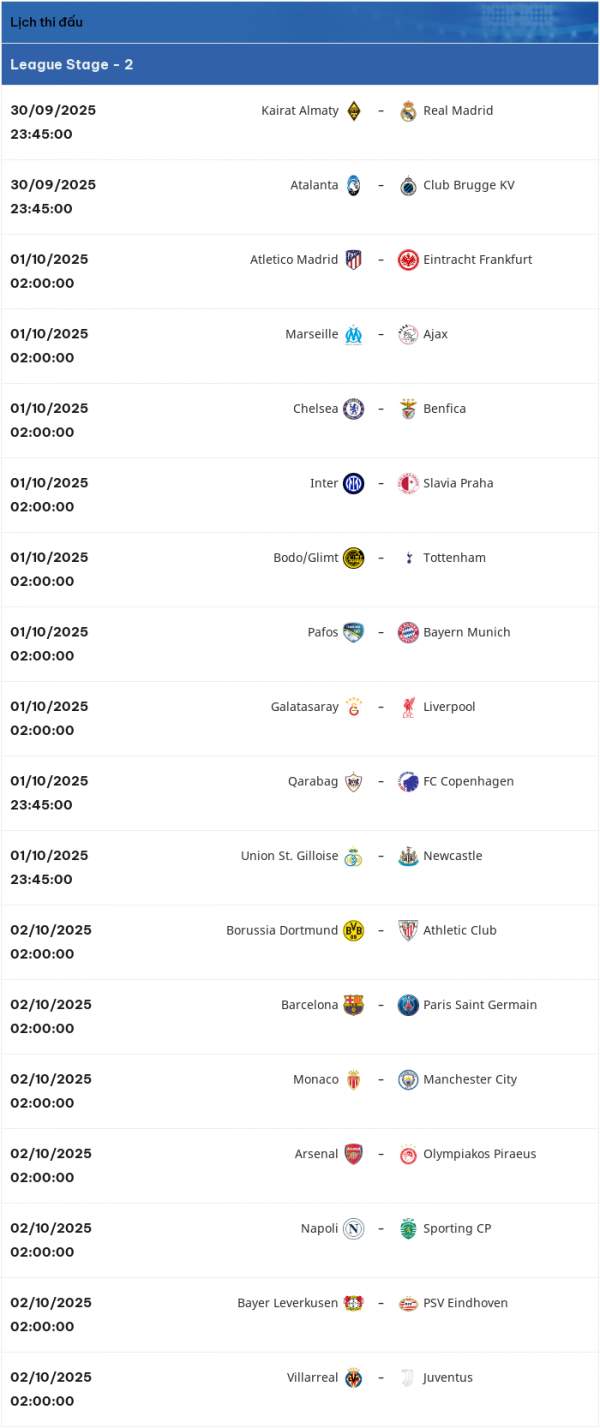Click the Atletico Madrid crest icon

coord(353,260)
